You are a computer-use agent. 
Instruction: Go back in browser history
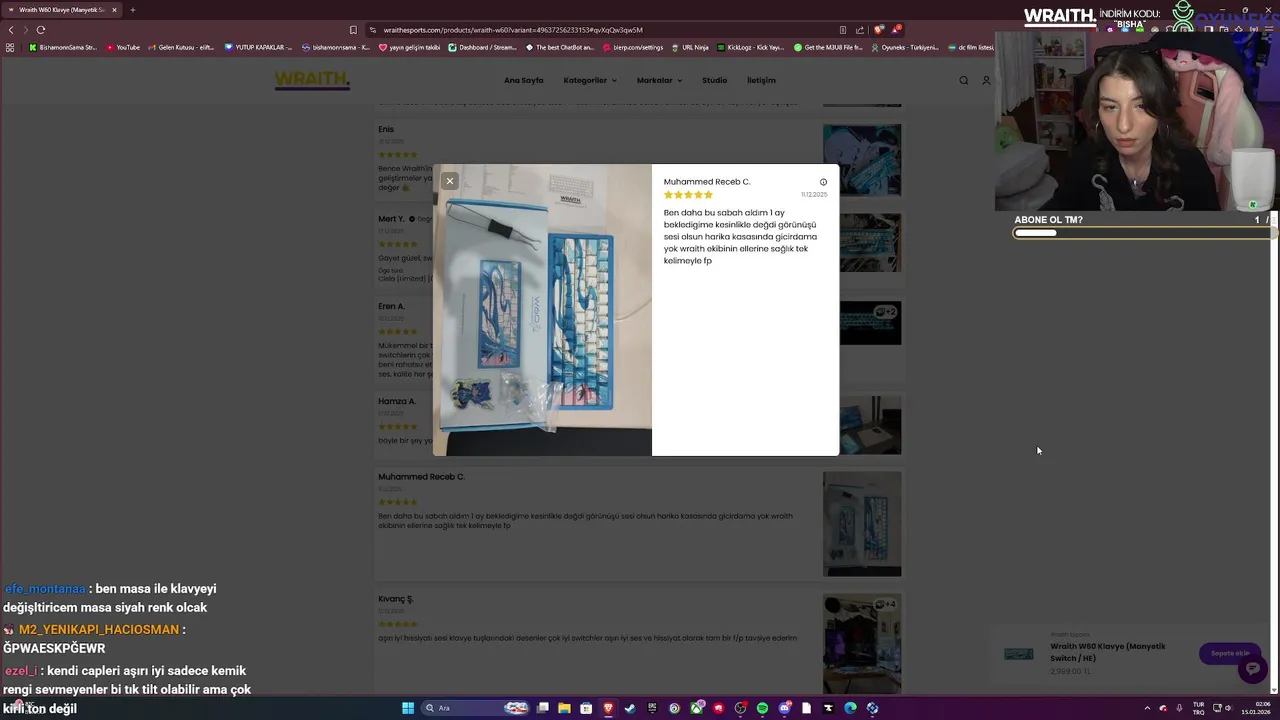point(11,30)
